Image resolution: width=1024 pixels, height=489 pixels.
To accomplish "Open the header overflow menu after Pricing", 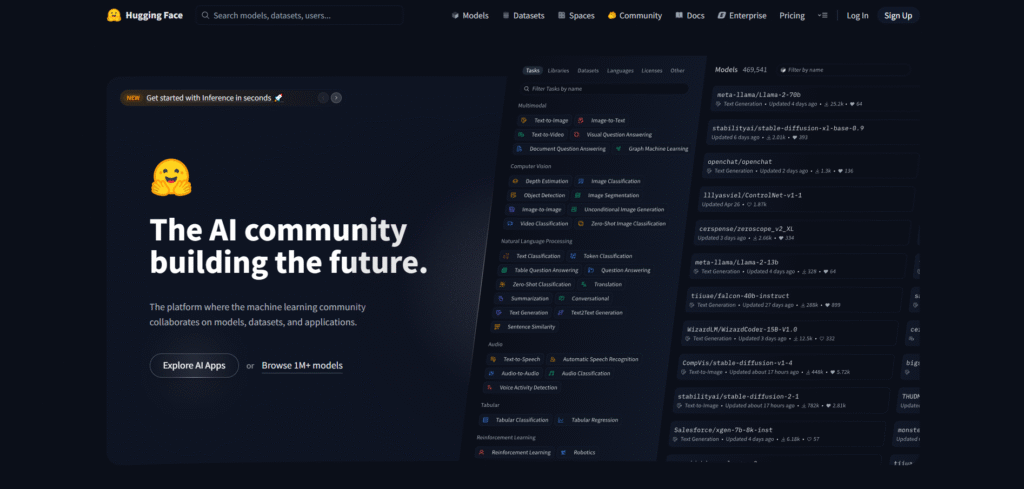I will coord(822,16).
